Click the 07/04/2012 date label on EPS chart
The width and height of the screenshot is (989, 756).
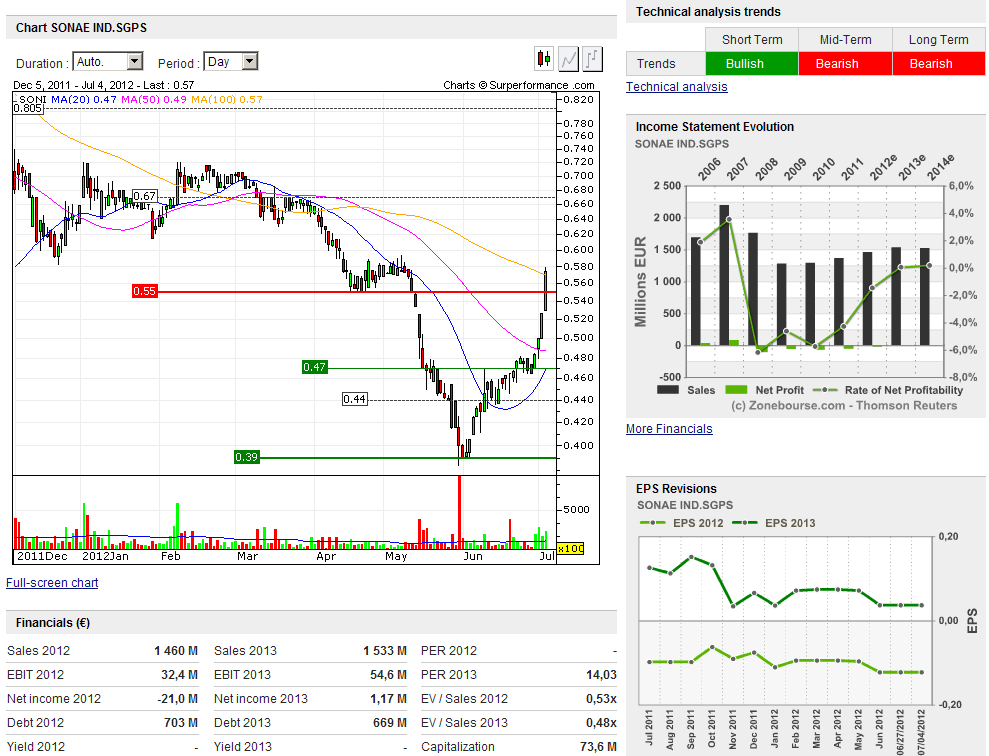[x=922, y=732]
